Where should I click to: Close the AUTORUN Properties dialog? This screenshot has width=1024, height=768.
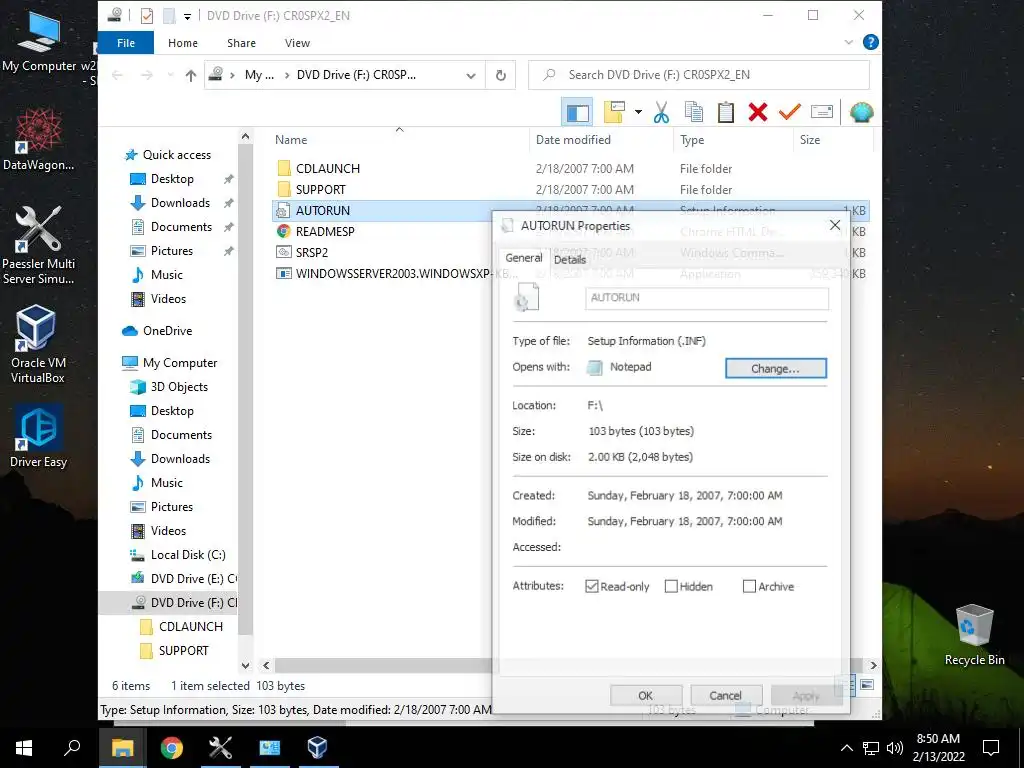tap(835, 225)
